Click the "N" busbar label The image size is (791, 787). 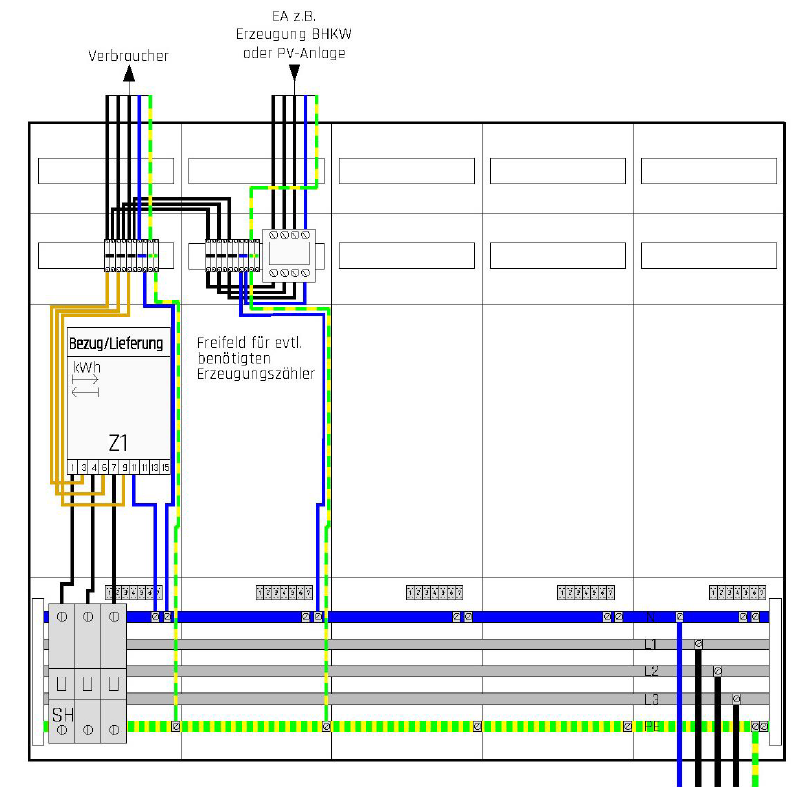650,616
